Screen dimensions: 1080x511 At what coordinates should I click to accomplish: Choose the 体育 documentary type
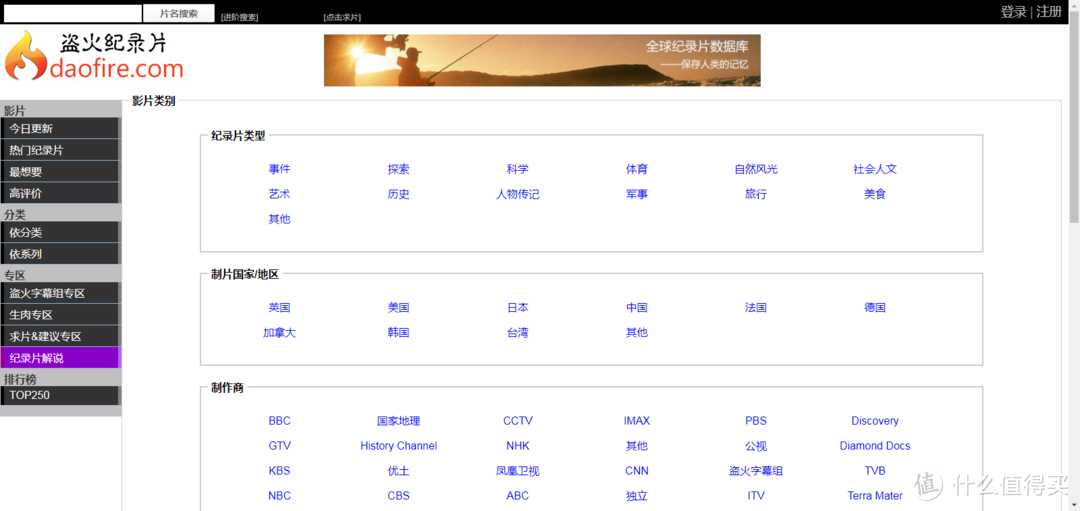tap(637, 169)
